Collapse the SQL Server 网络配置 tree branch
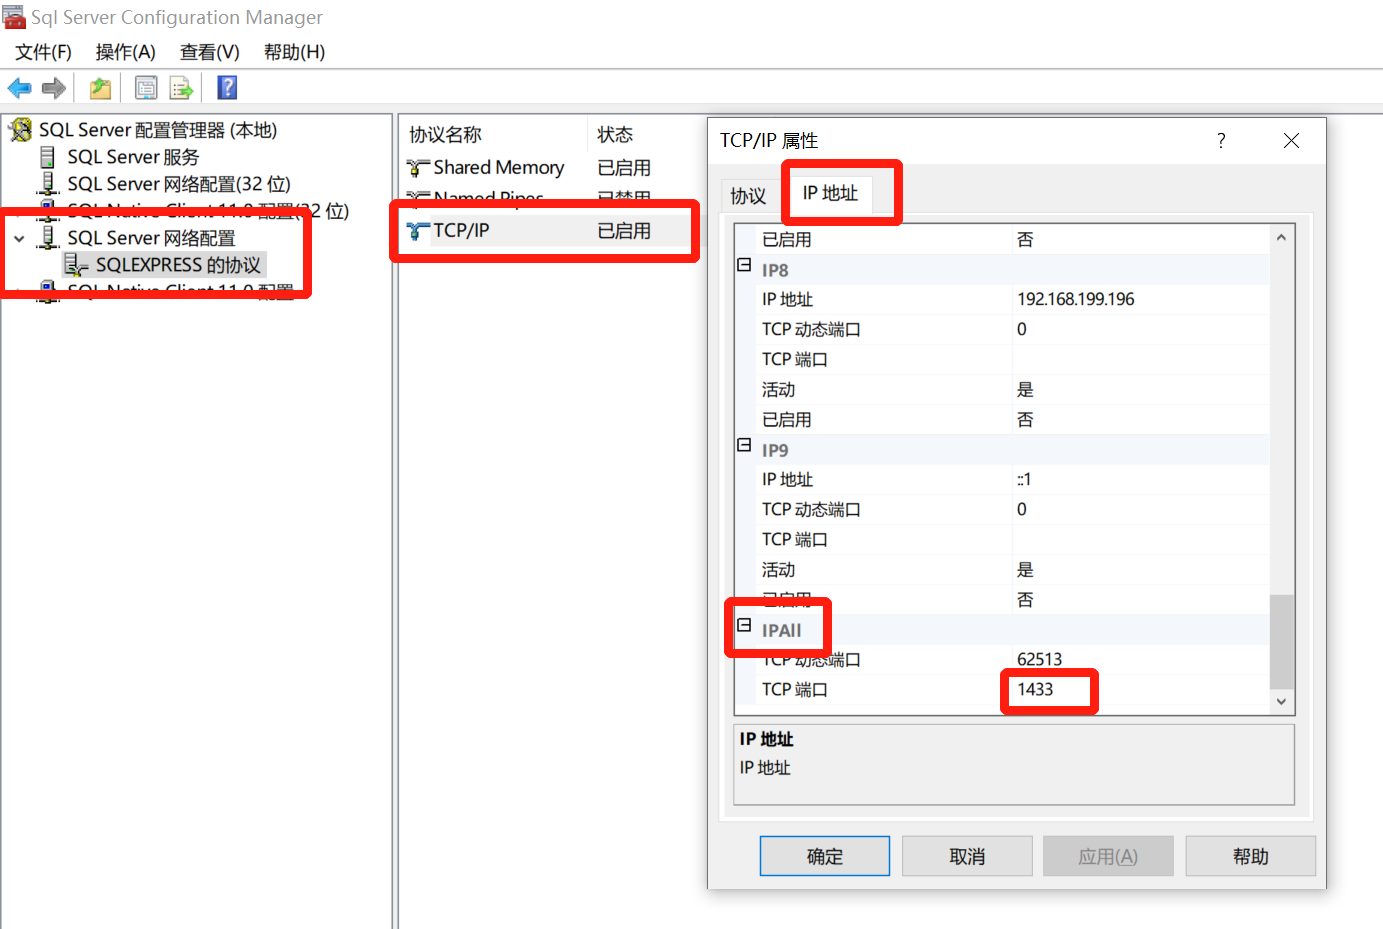The image size is (1383, 929). coord(20,240)
